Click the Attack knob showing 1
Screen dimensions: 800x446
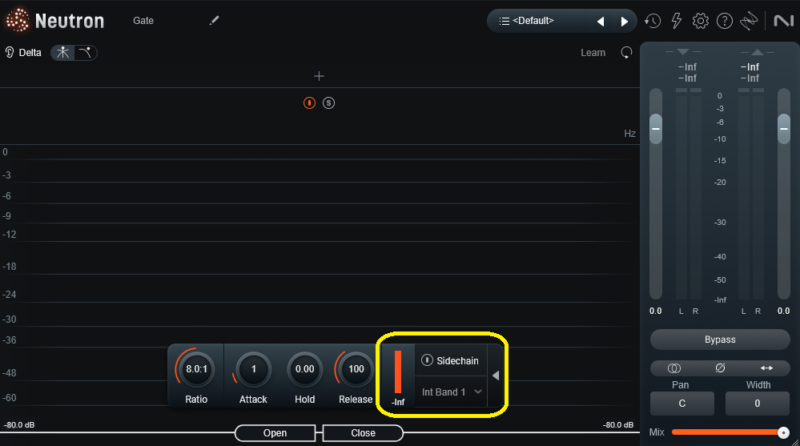coord(253,369)
